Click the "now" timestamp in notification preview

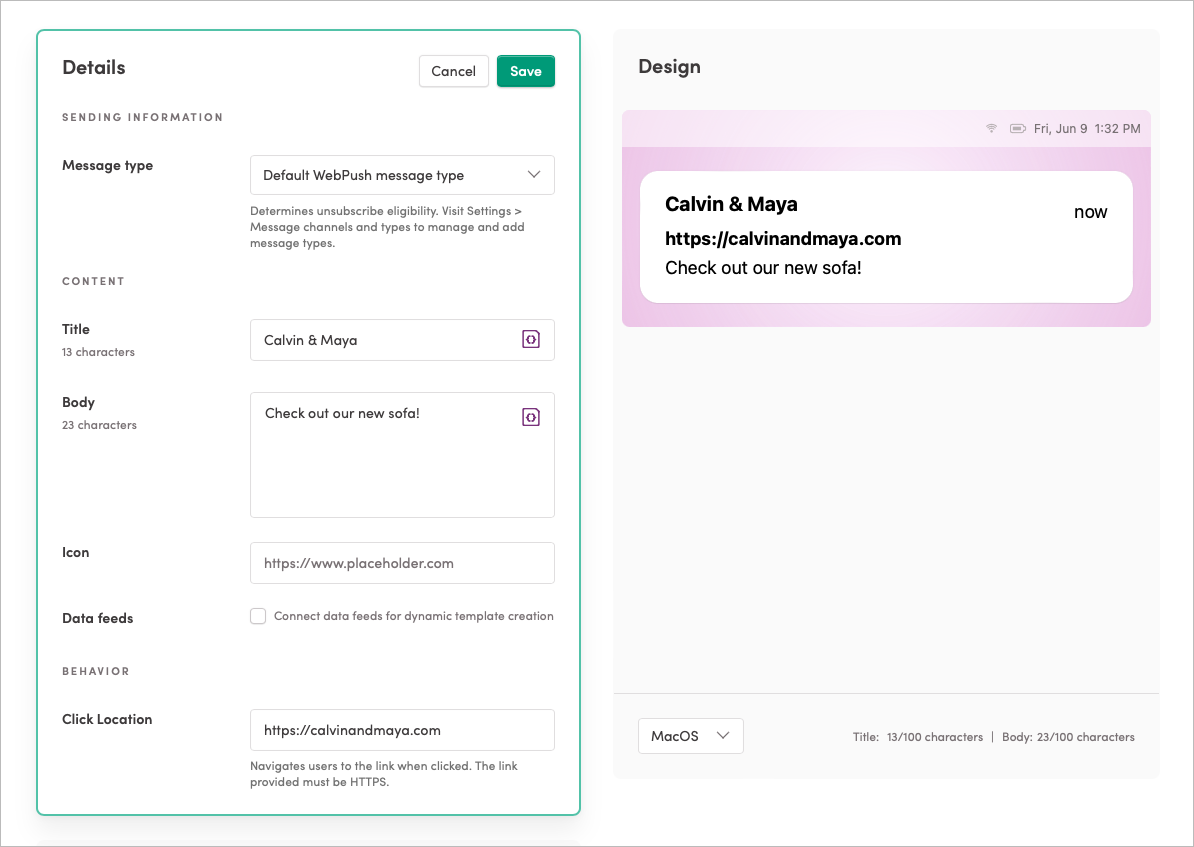[1090, 212]
